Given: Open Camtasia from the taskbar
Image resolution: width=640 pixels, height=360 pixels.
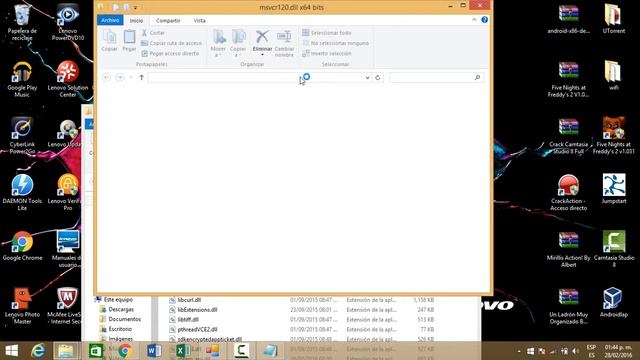Looking at the screenshot, I should click(x=241, y=351).
